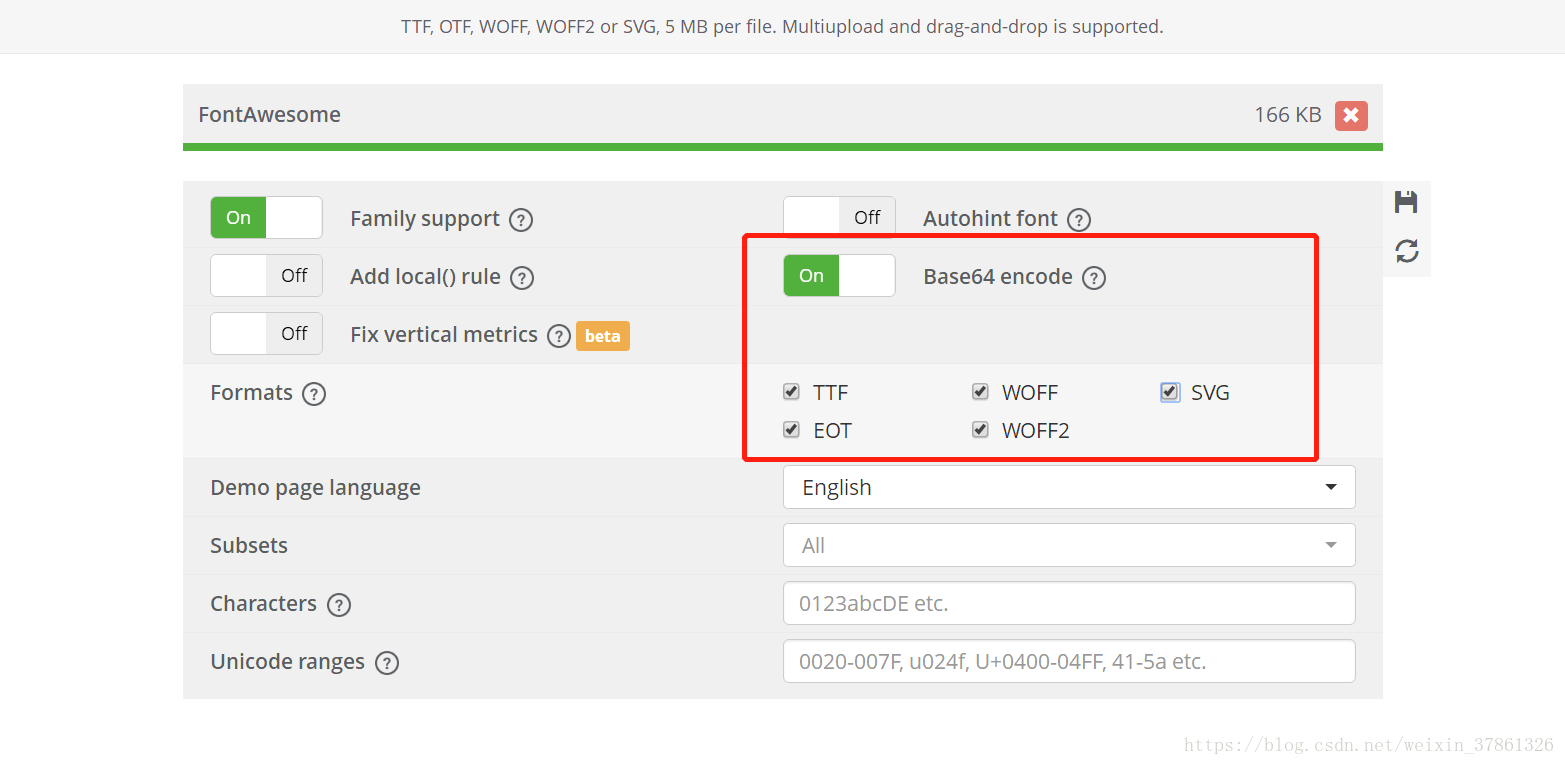Uncheck the SVG format checkbox

click(1170, 392)
